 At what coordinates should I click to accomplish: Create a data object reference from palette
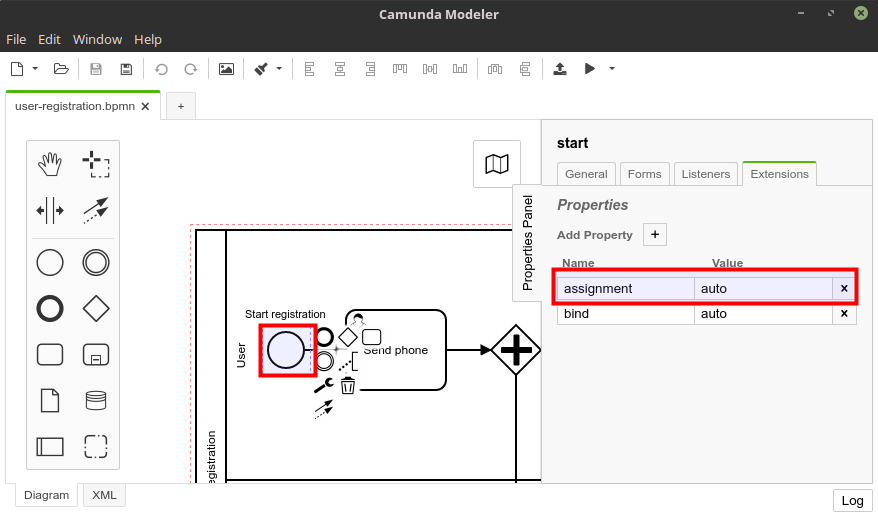tap(50, 400)
